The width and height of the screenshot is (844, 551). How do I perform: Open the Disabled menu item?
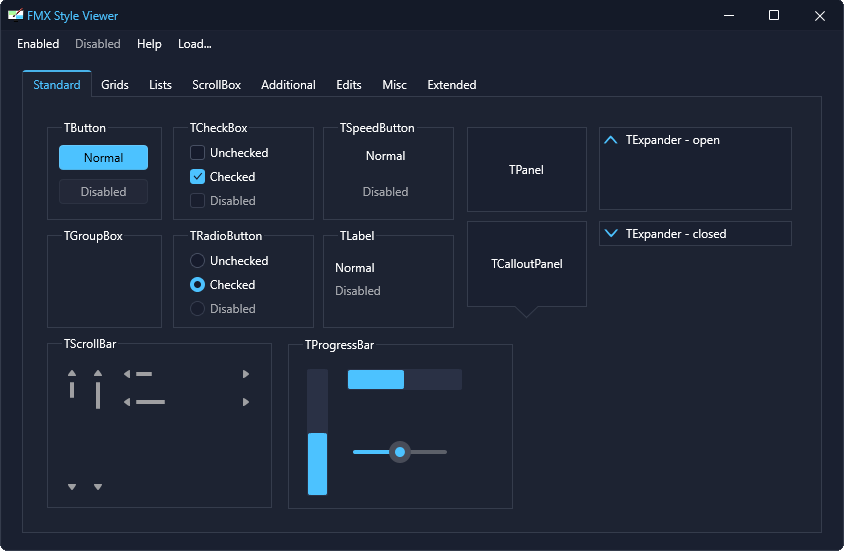[x=98, y=44]
